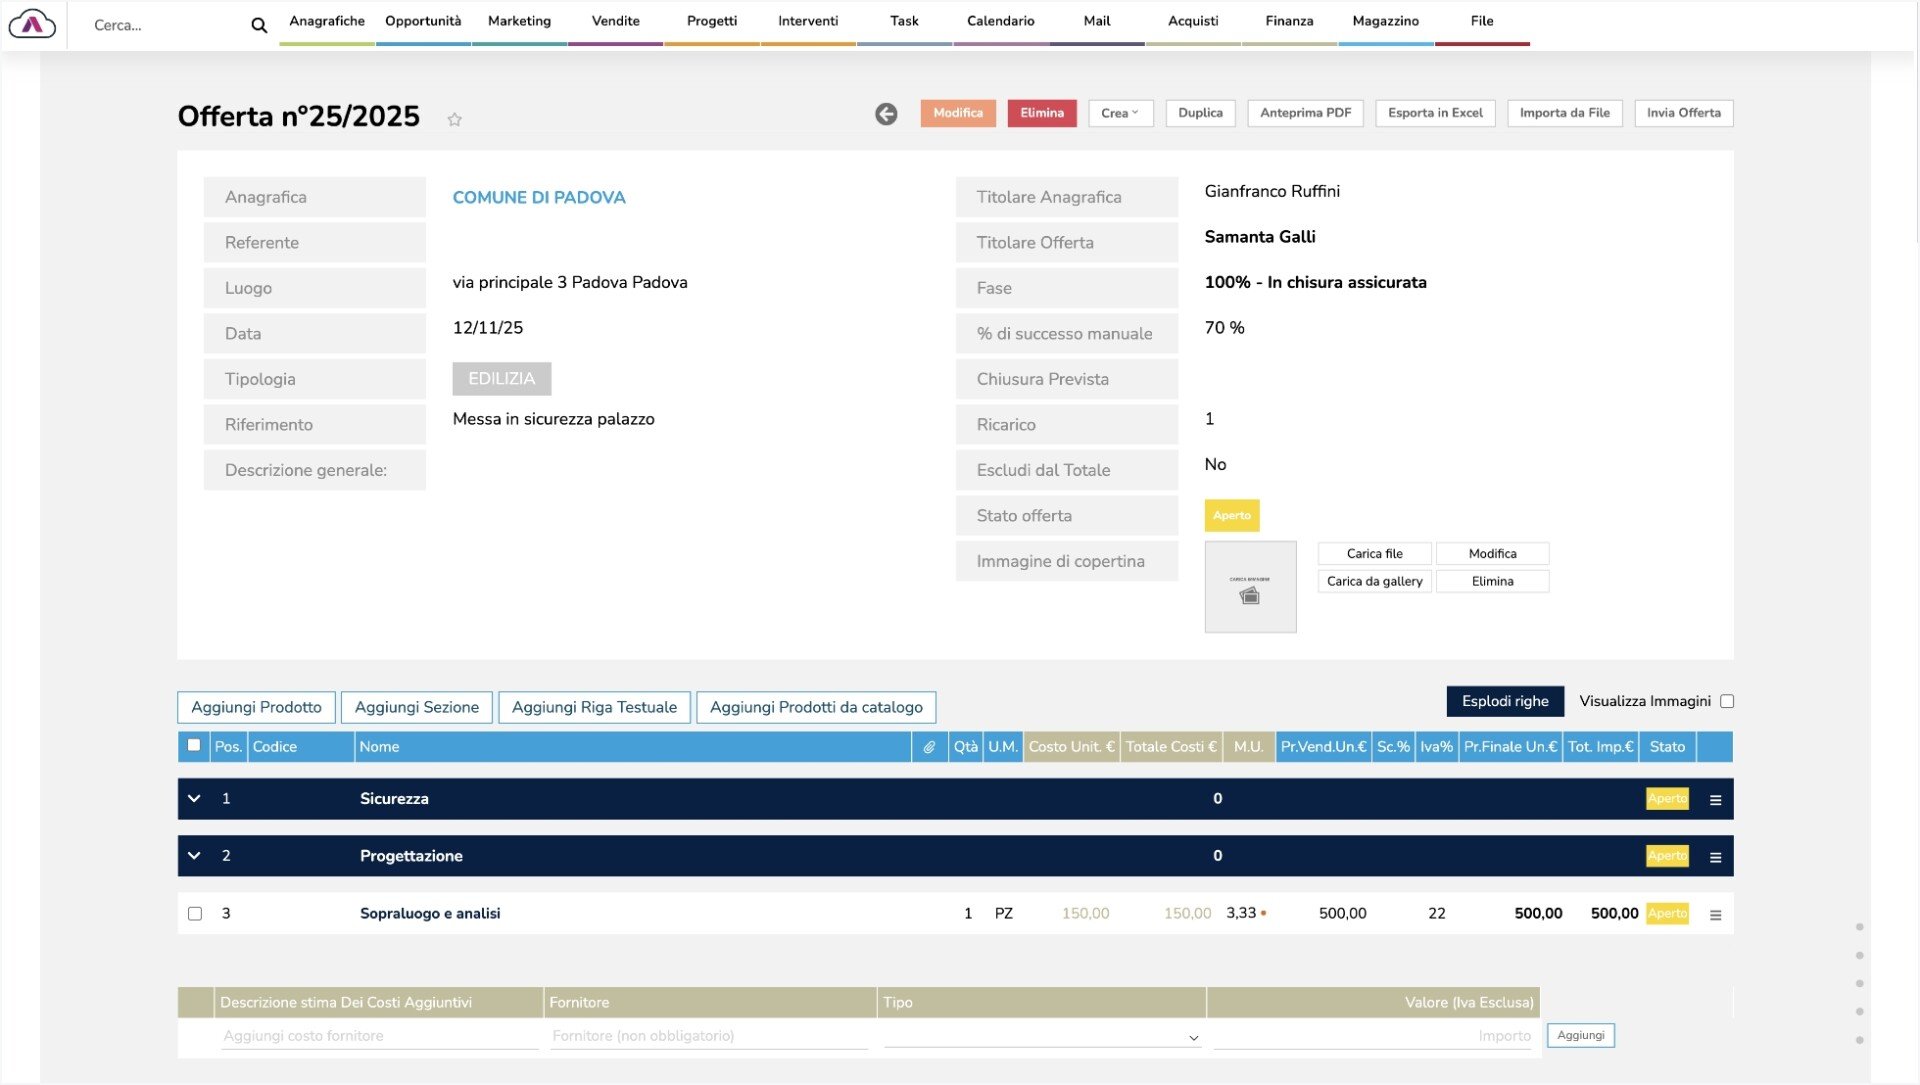This screenshot has width=1920, height=1085.
Task: Mark offer as favorite with star
Action: pyautogui.click(x=454, y=119)
